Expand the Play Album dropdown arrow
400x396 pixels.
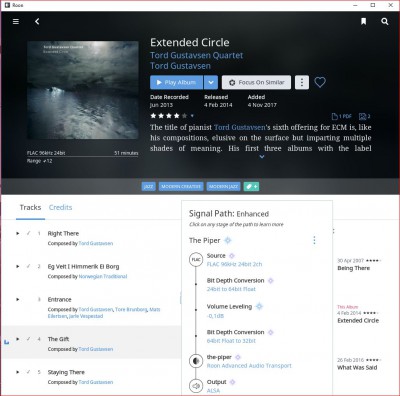[211, 82]
